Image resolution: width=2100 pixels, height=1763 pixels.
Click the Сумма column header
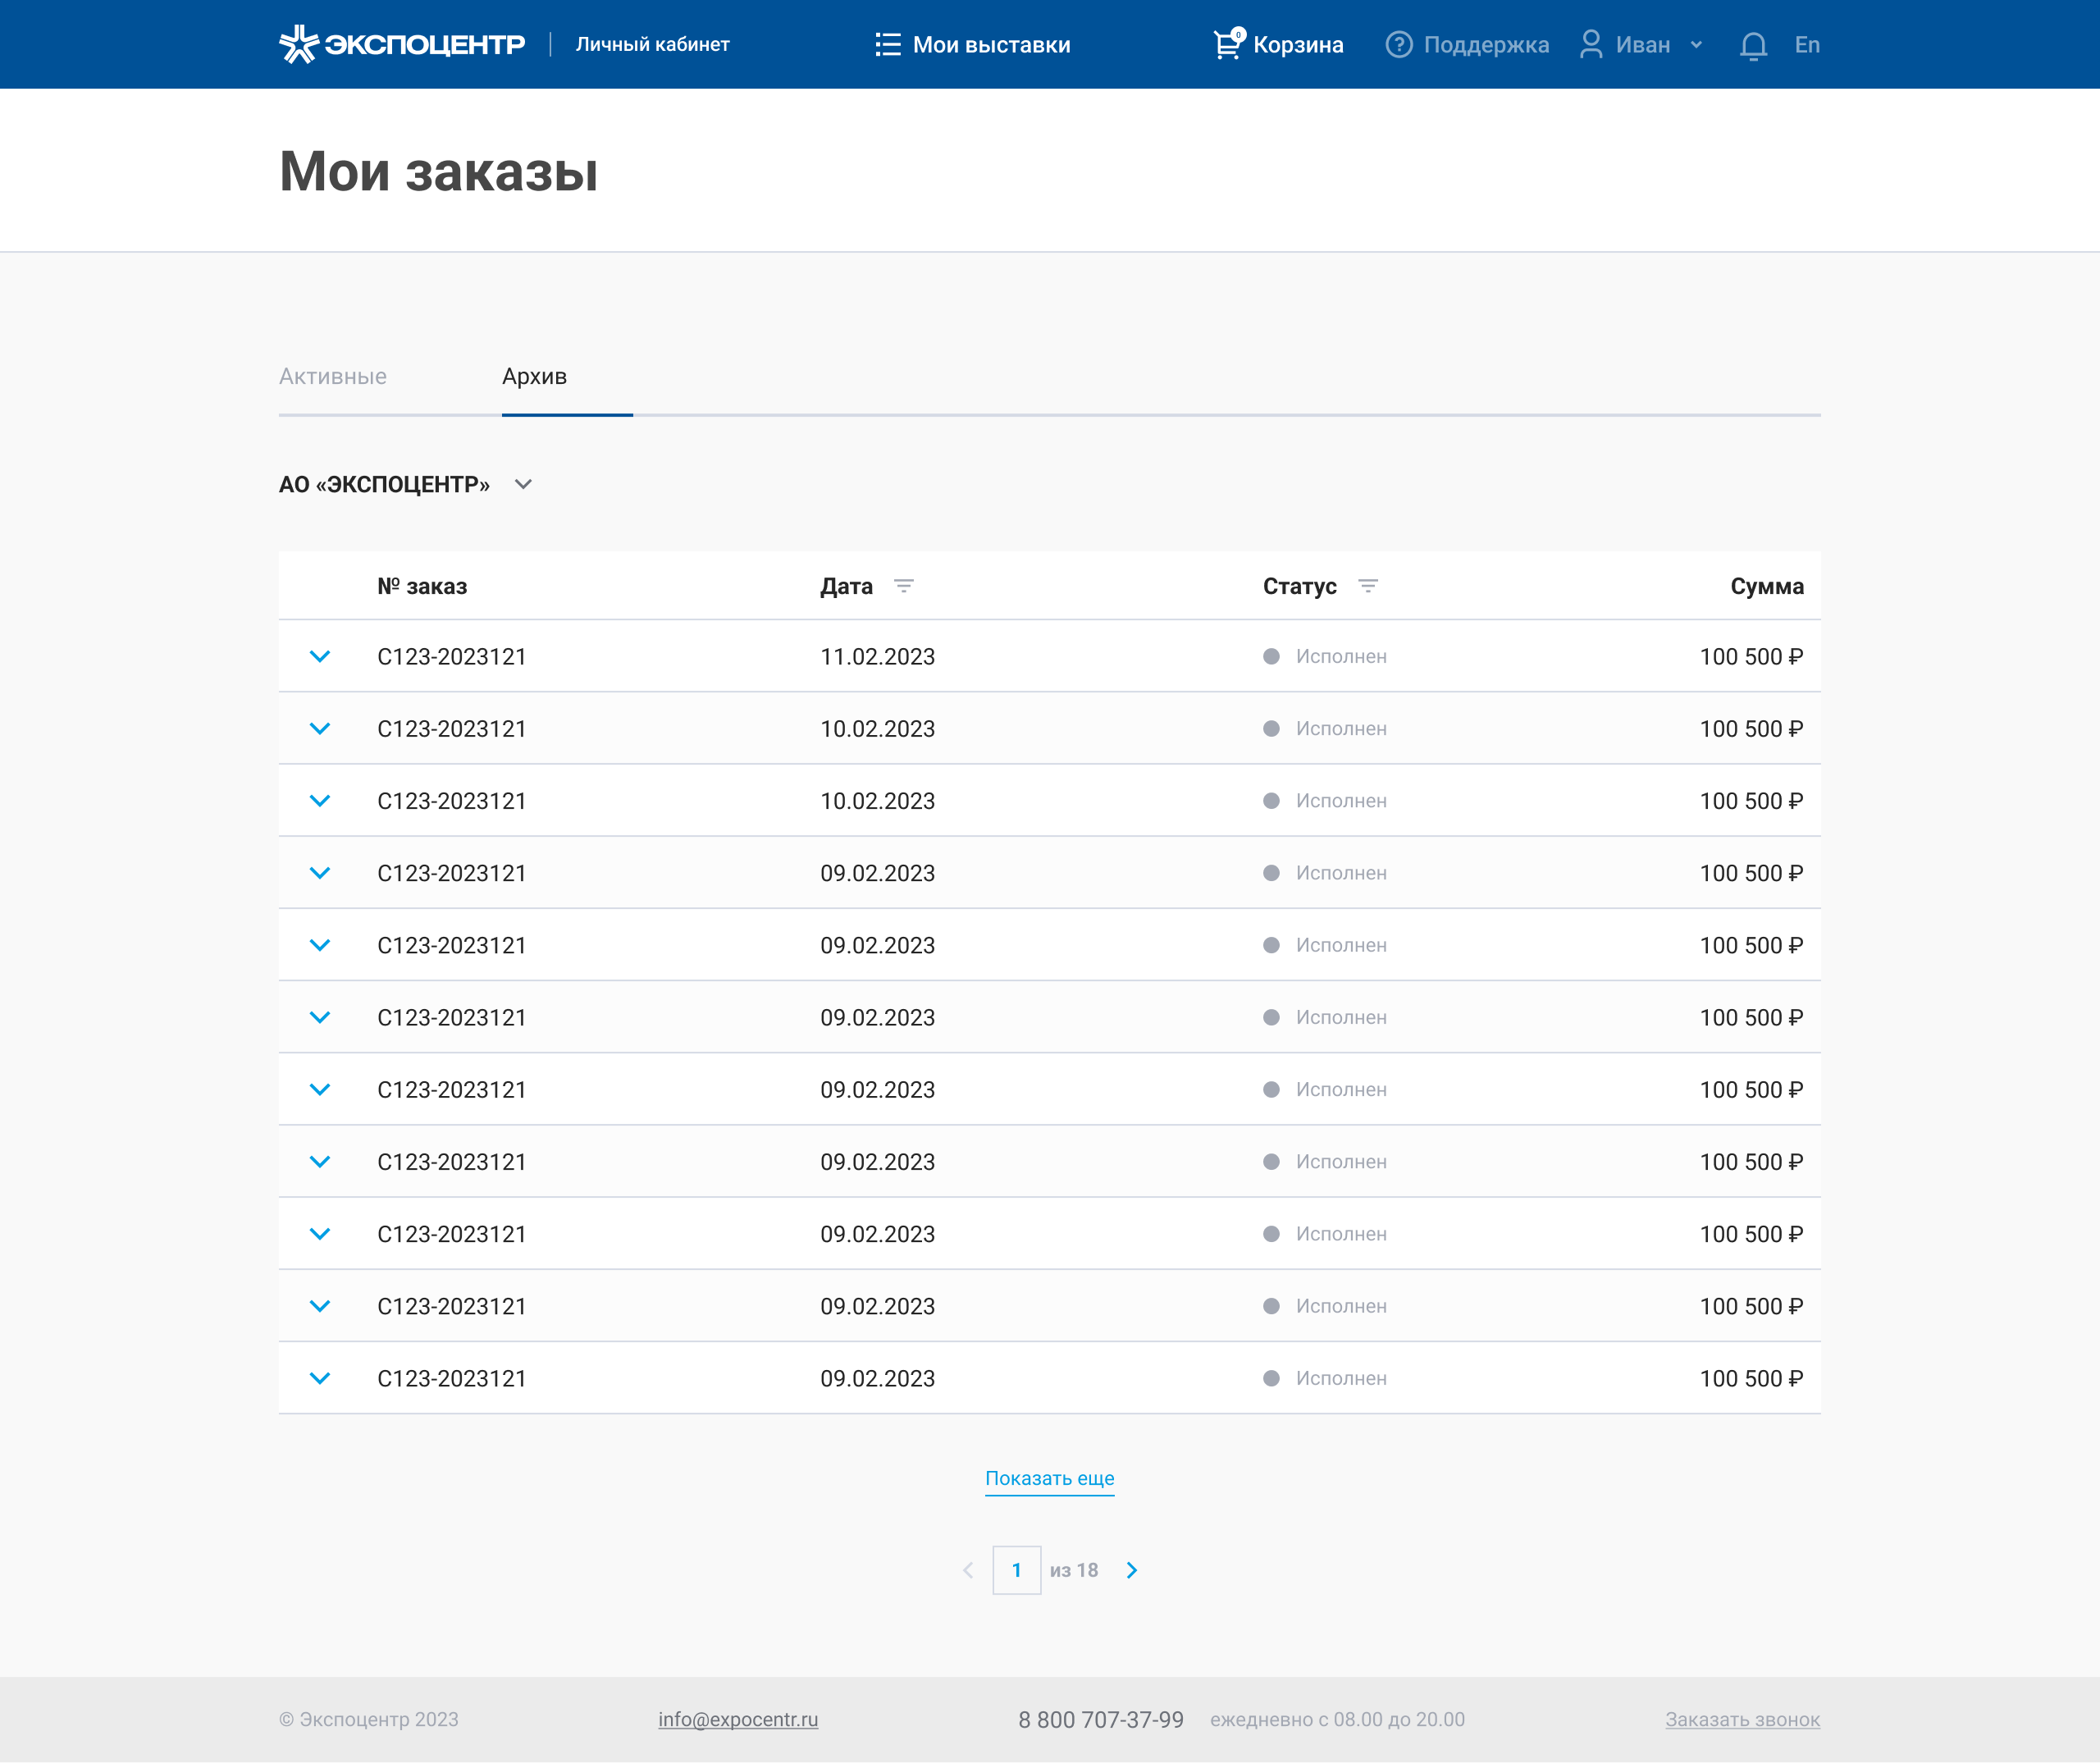coord(1767,586)
